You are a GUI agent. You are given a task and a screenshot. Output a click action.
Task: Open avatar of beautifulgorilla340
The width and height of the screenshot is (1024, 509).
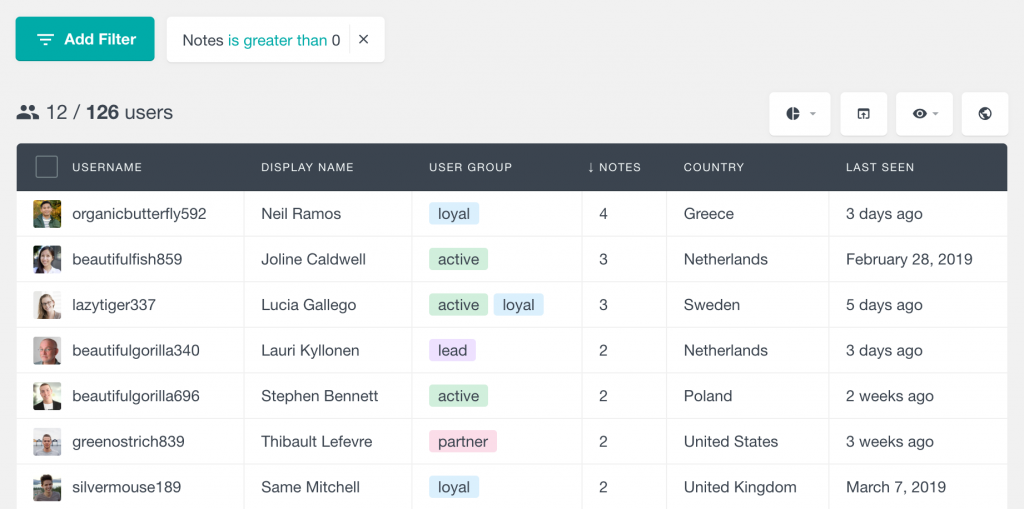coord(47,351)
